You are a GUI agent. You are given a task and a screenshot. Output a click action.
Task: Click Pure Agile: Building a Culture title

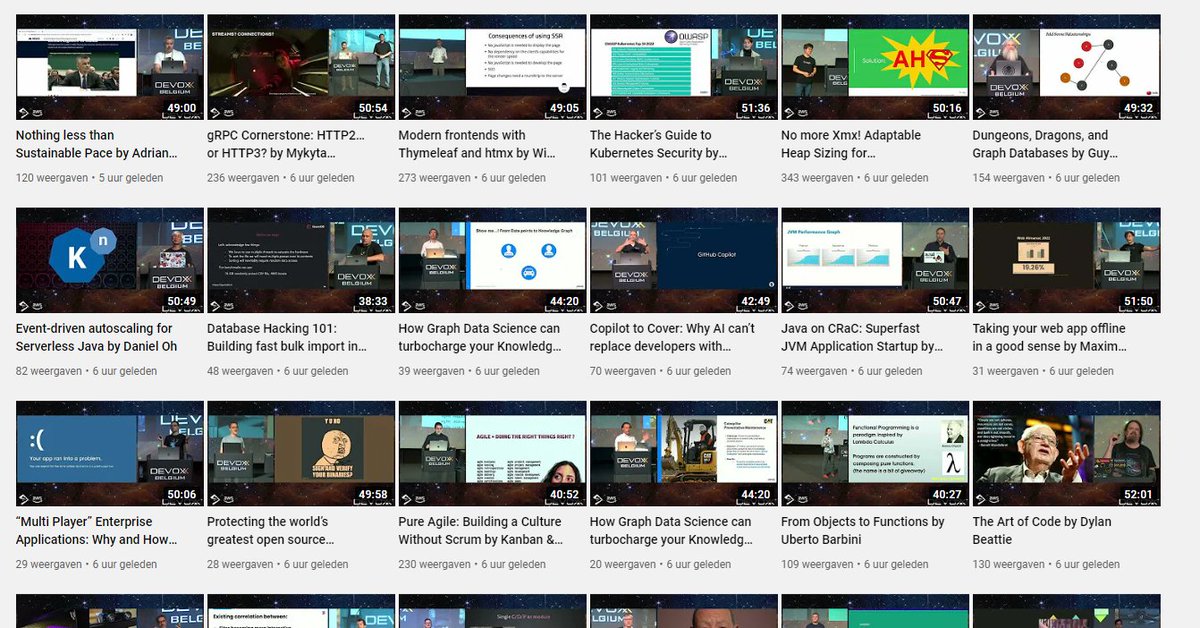(481, 530)
